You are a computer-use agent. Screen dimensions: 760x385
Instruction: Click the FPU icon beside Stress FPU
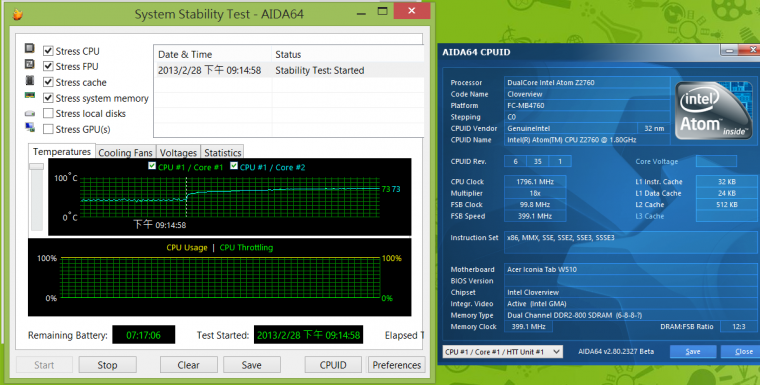click(30, 64)
